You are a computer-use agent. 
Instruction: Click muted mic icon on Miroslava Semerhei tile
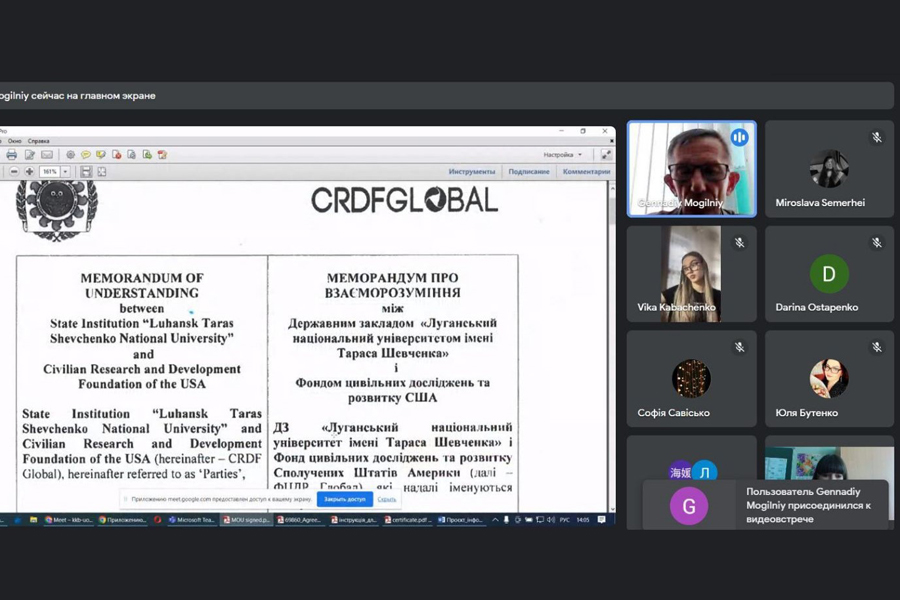876,138
